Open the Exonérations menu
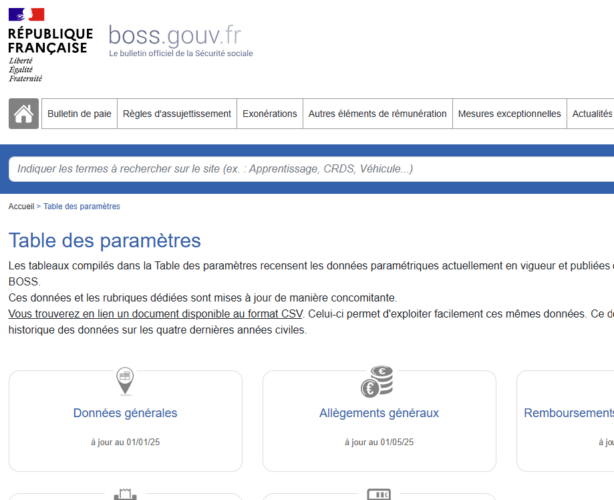 coord(269,114)
